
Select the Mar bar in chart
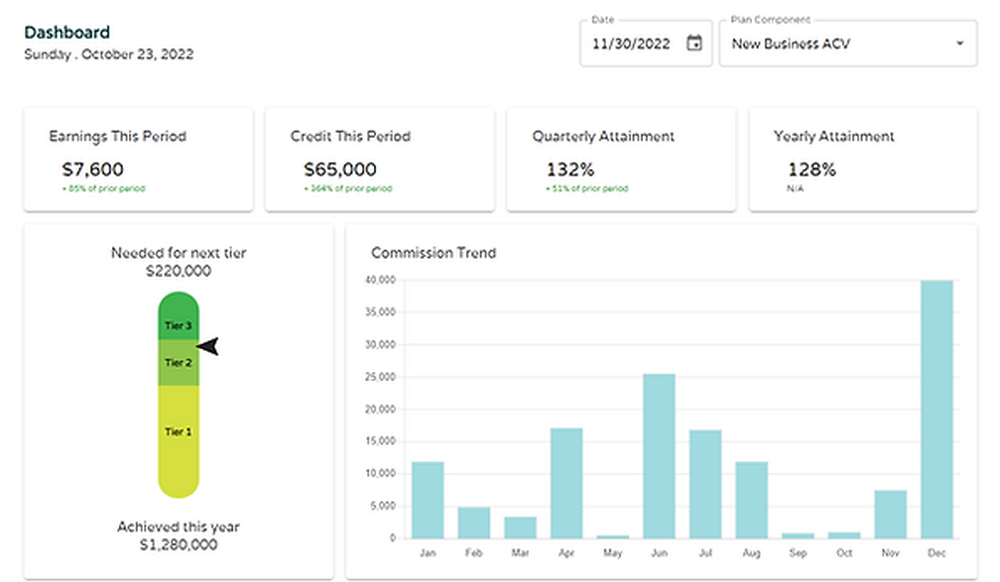click(x=520, y=528)
